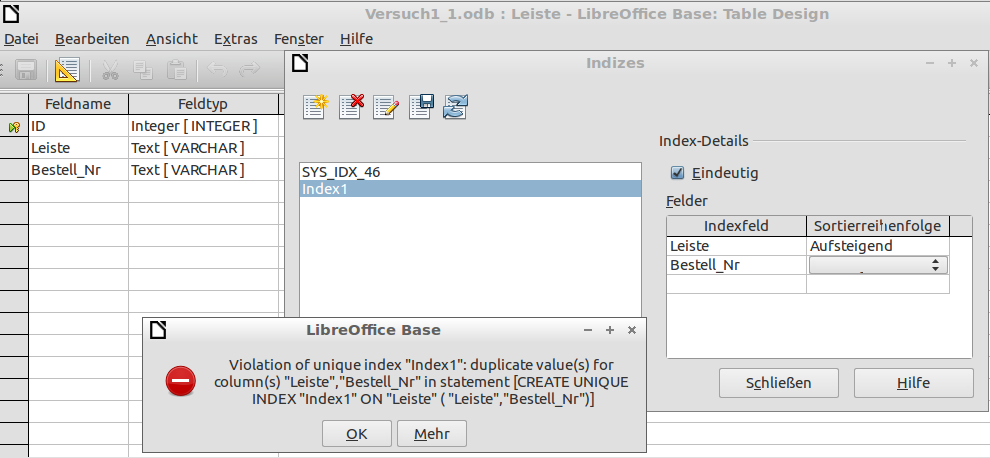Click the Feldname column header

(x=78, y=104)
